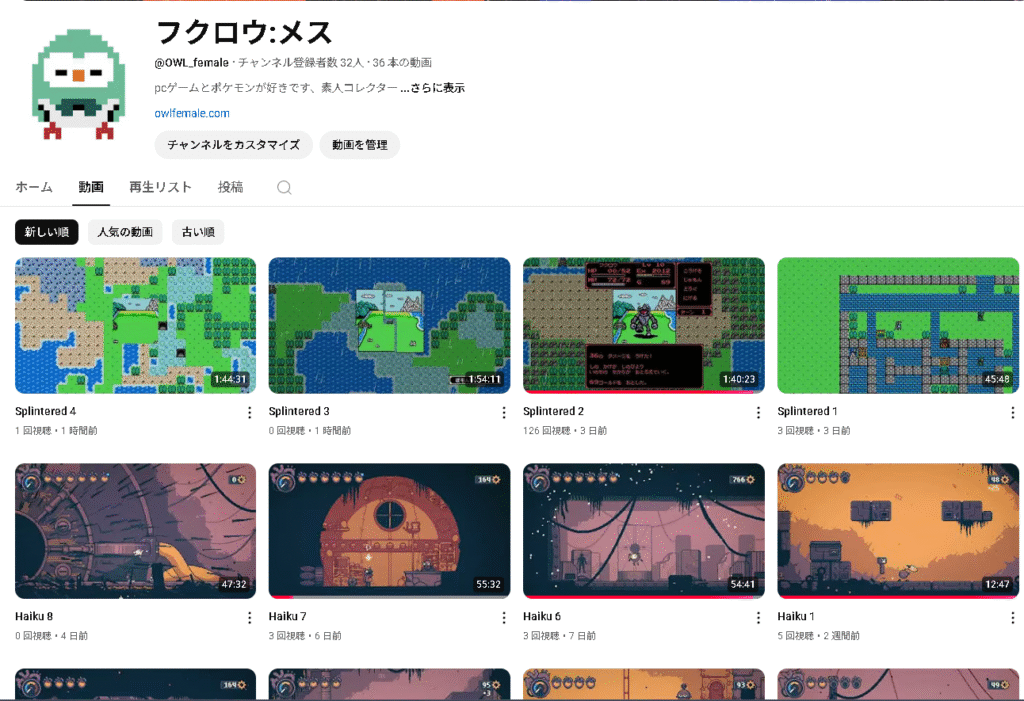Open the three-dot menu for Haiku 7
1024x701 pixels.
click(x=504, y=618)
